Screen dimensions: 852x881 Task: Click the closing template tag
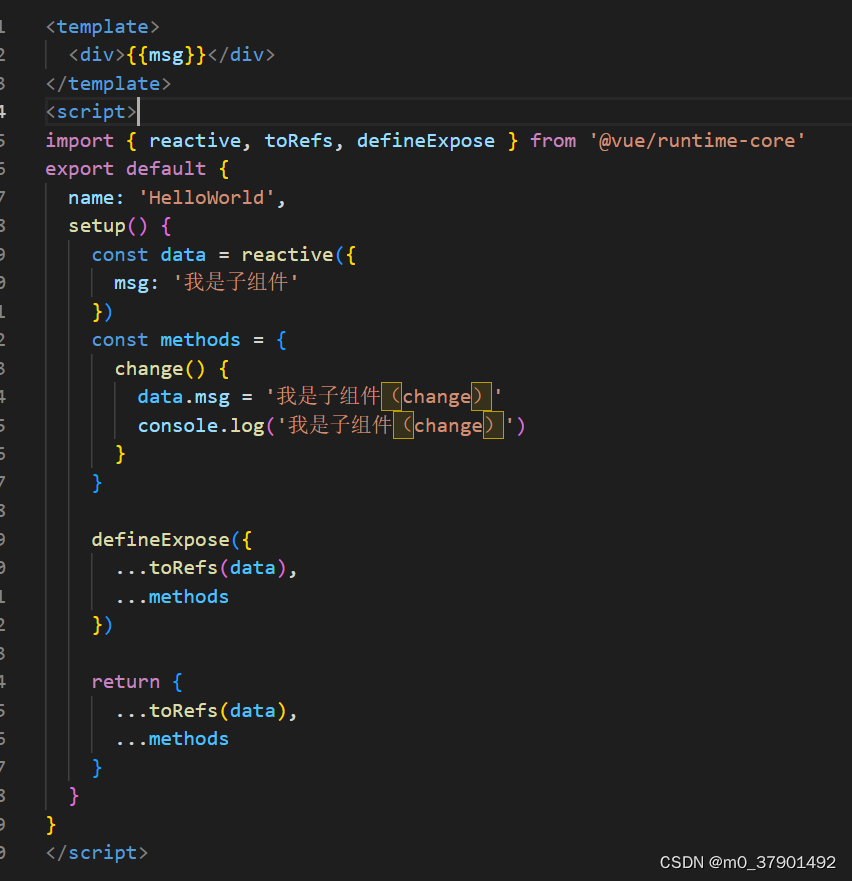click(108, 83)
